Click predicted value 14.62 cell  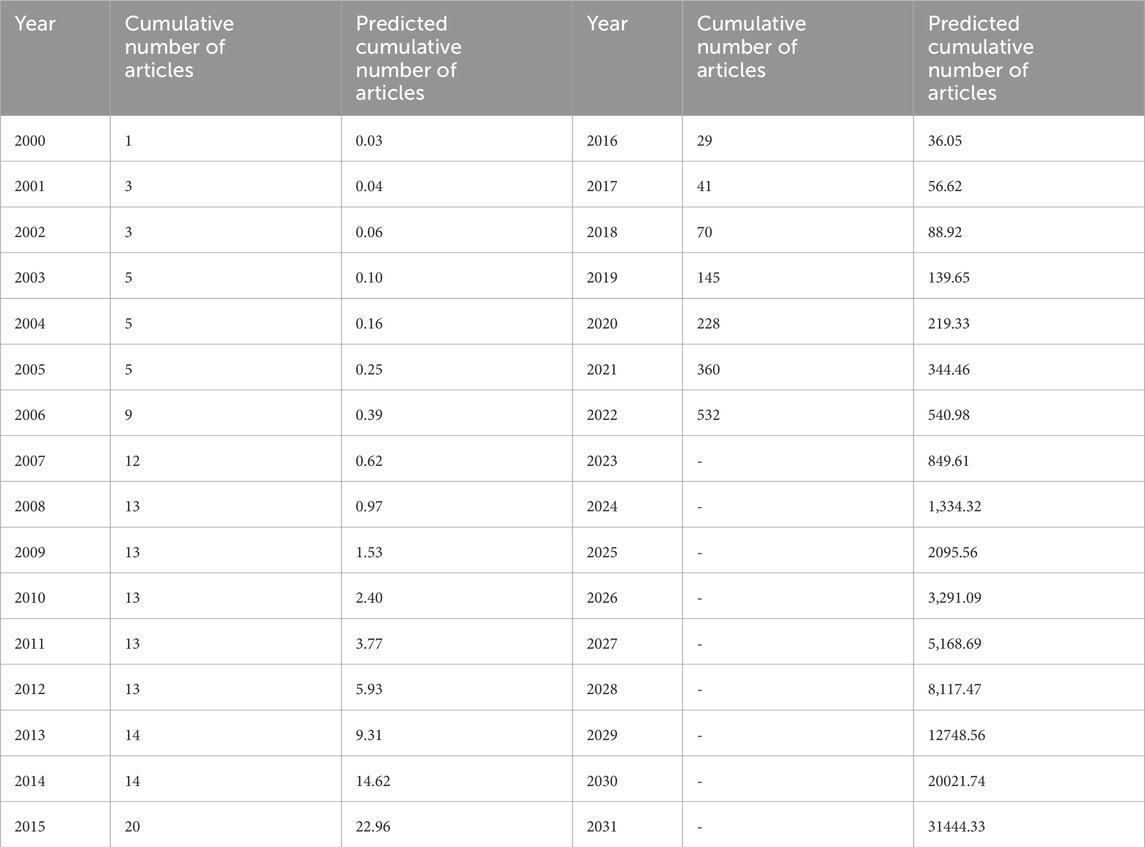click(x=373, y=781)
